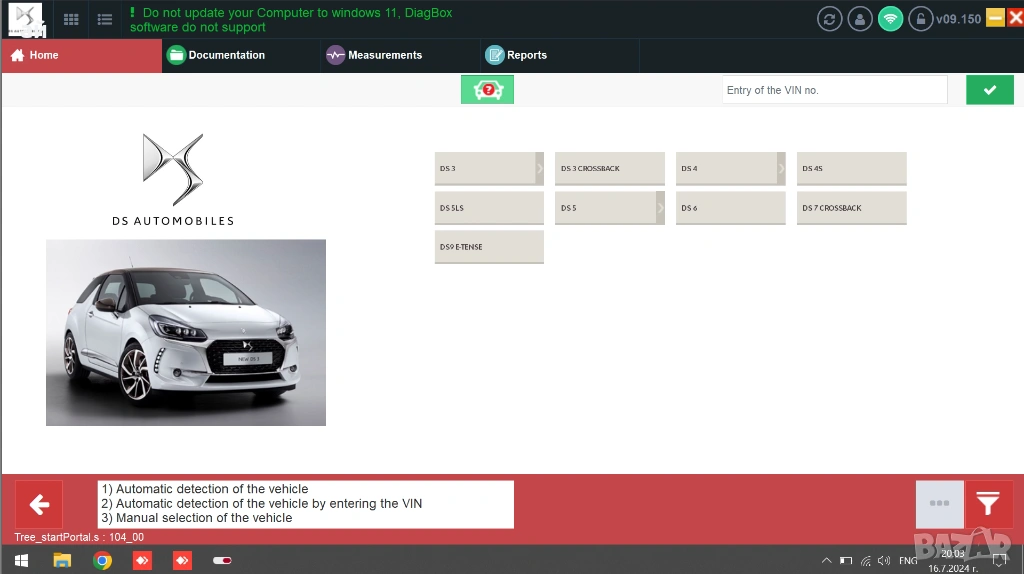
Task: Click the green Wi-Fi connection icon
Action: [890, 18]
